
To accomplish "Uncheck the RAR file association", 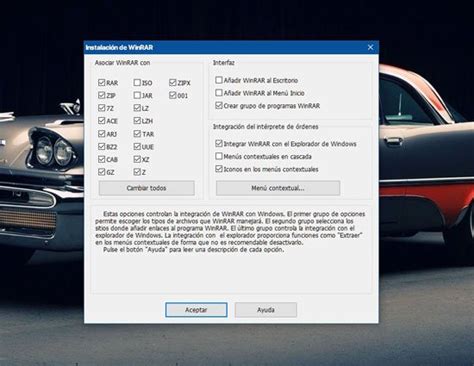I will pos(102,82).
